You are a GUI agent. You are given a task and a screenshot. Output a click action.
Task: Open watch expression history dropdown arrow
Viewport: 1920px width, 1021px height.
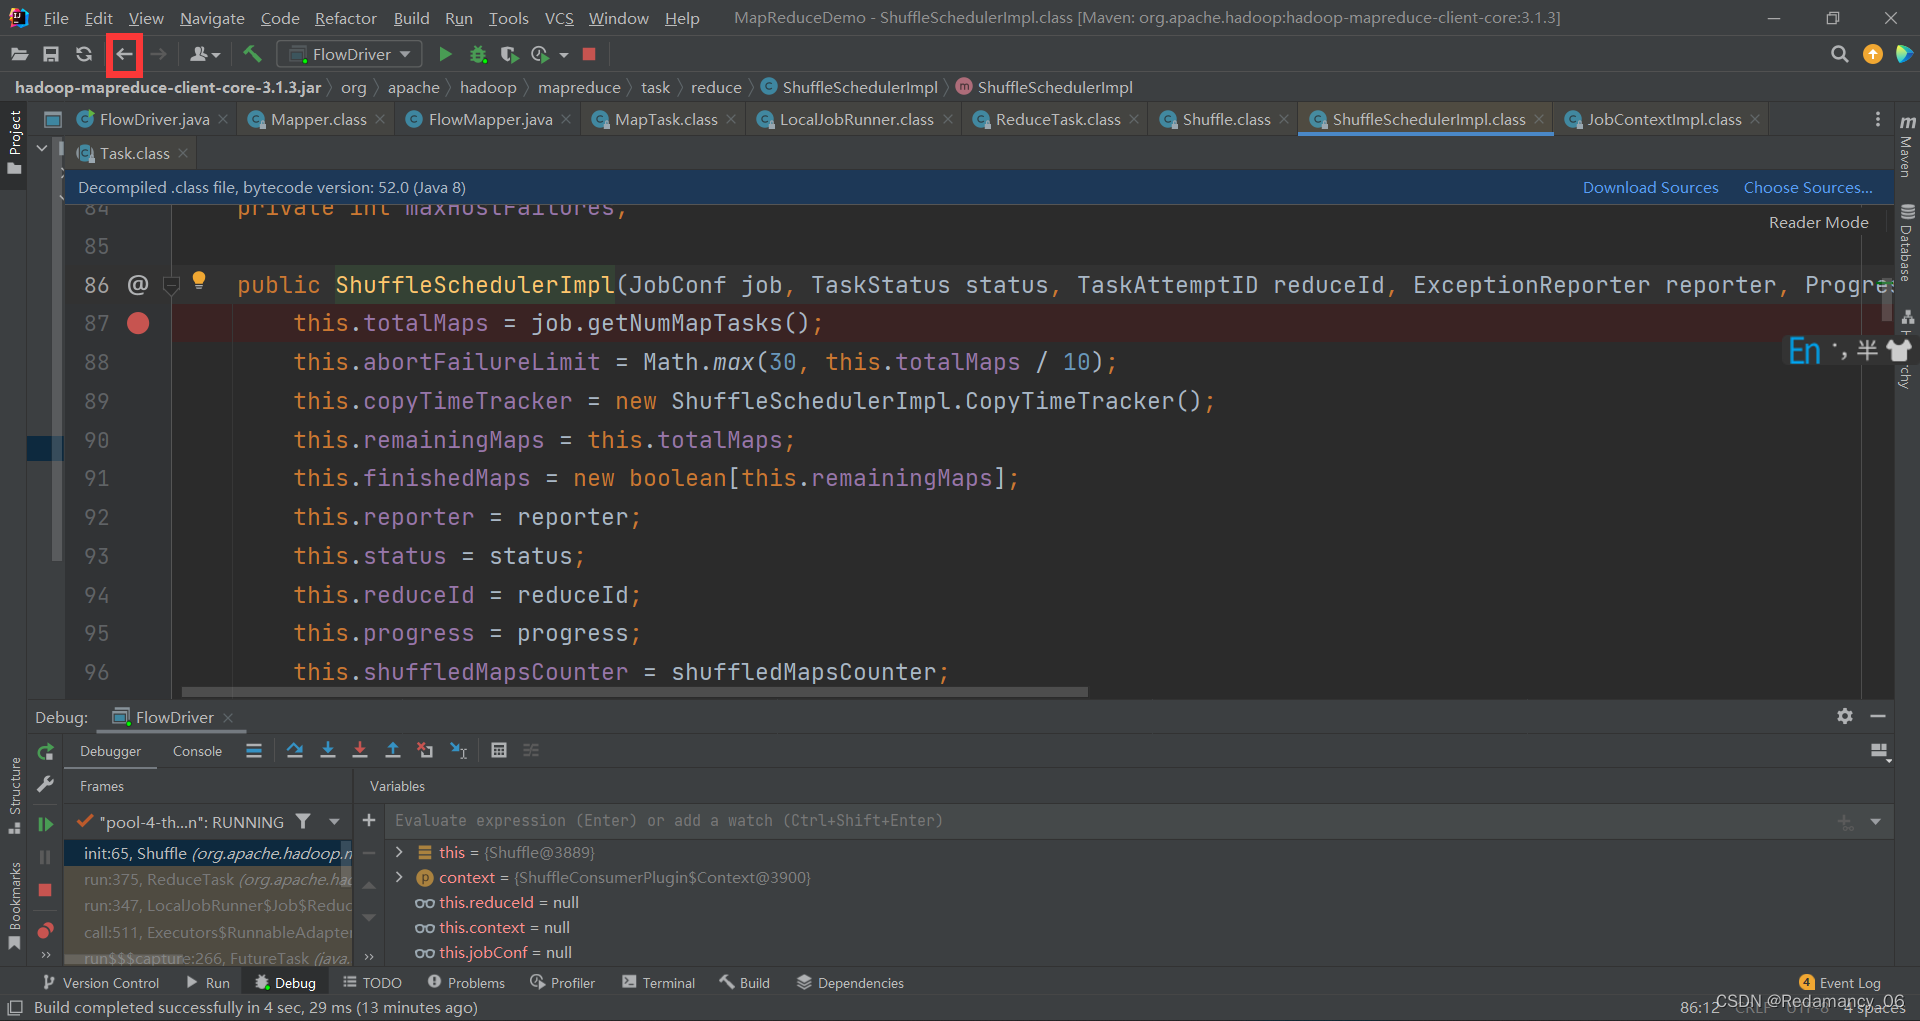1875,821
